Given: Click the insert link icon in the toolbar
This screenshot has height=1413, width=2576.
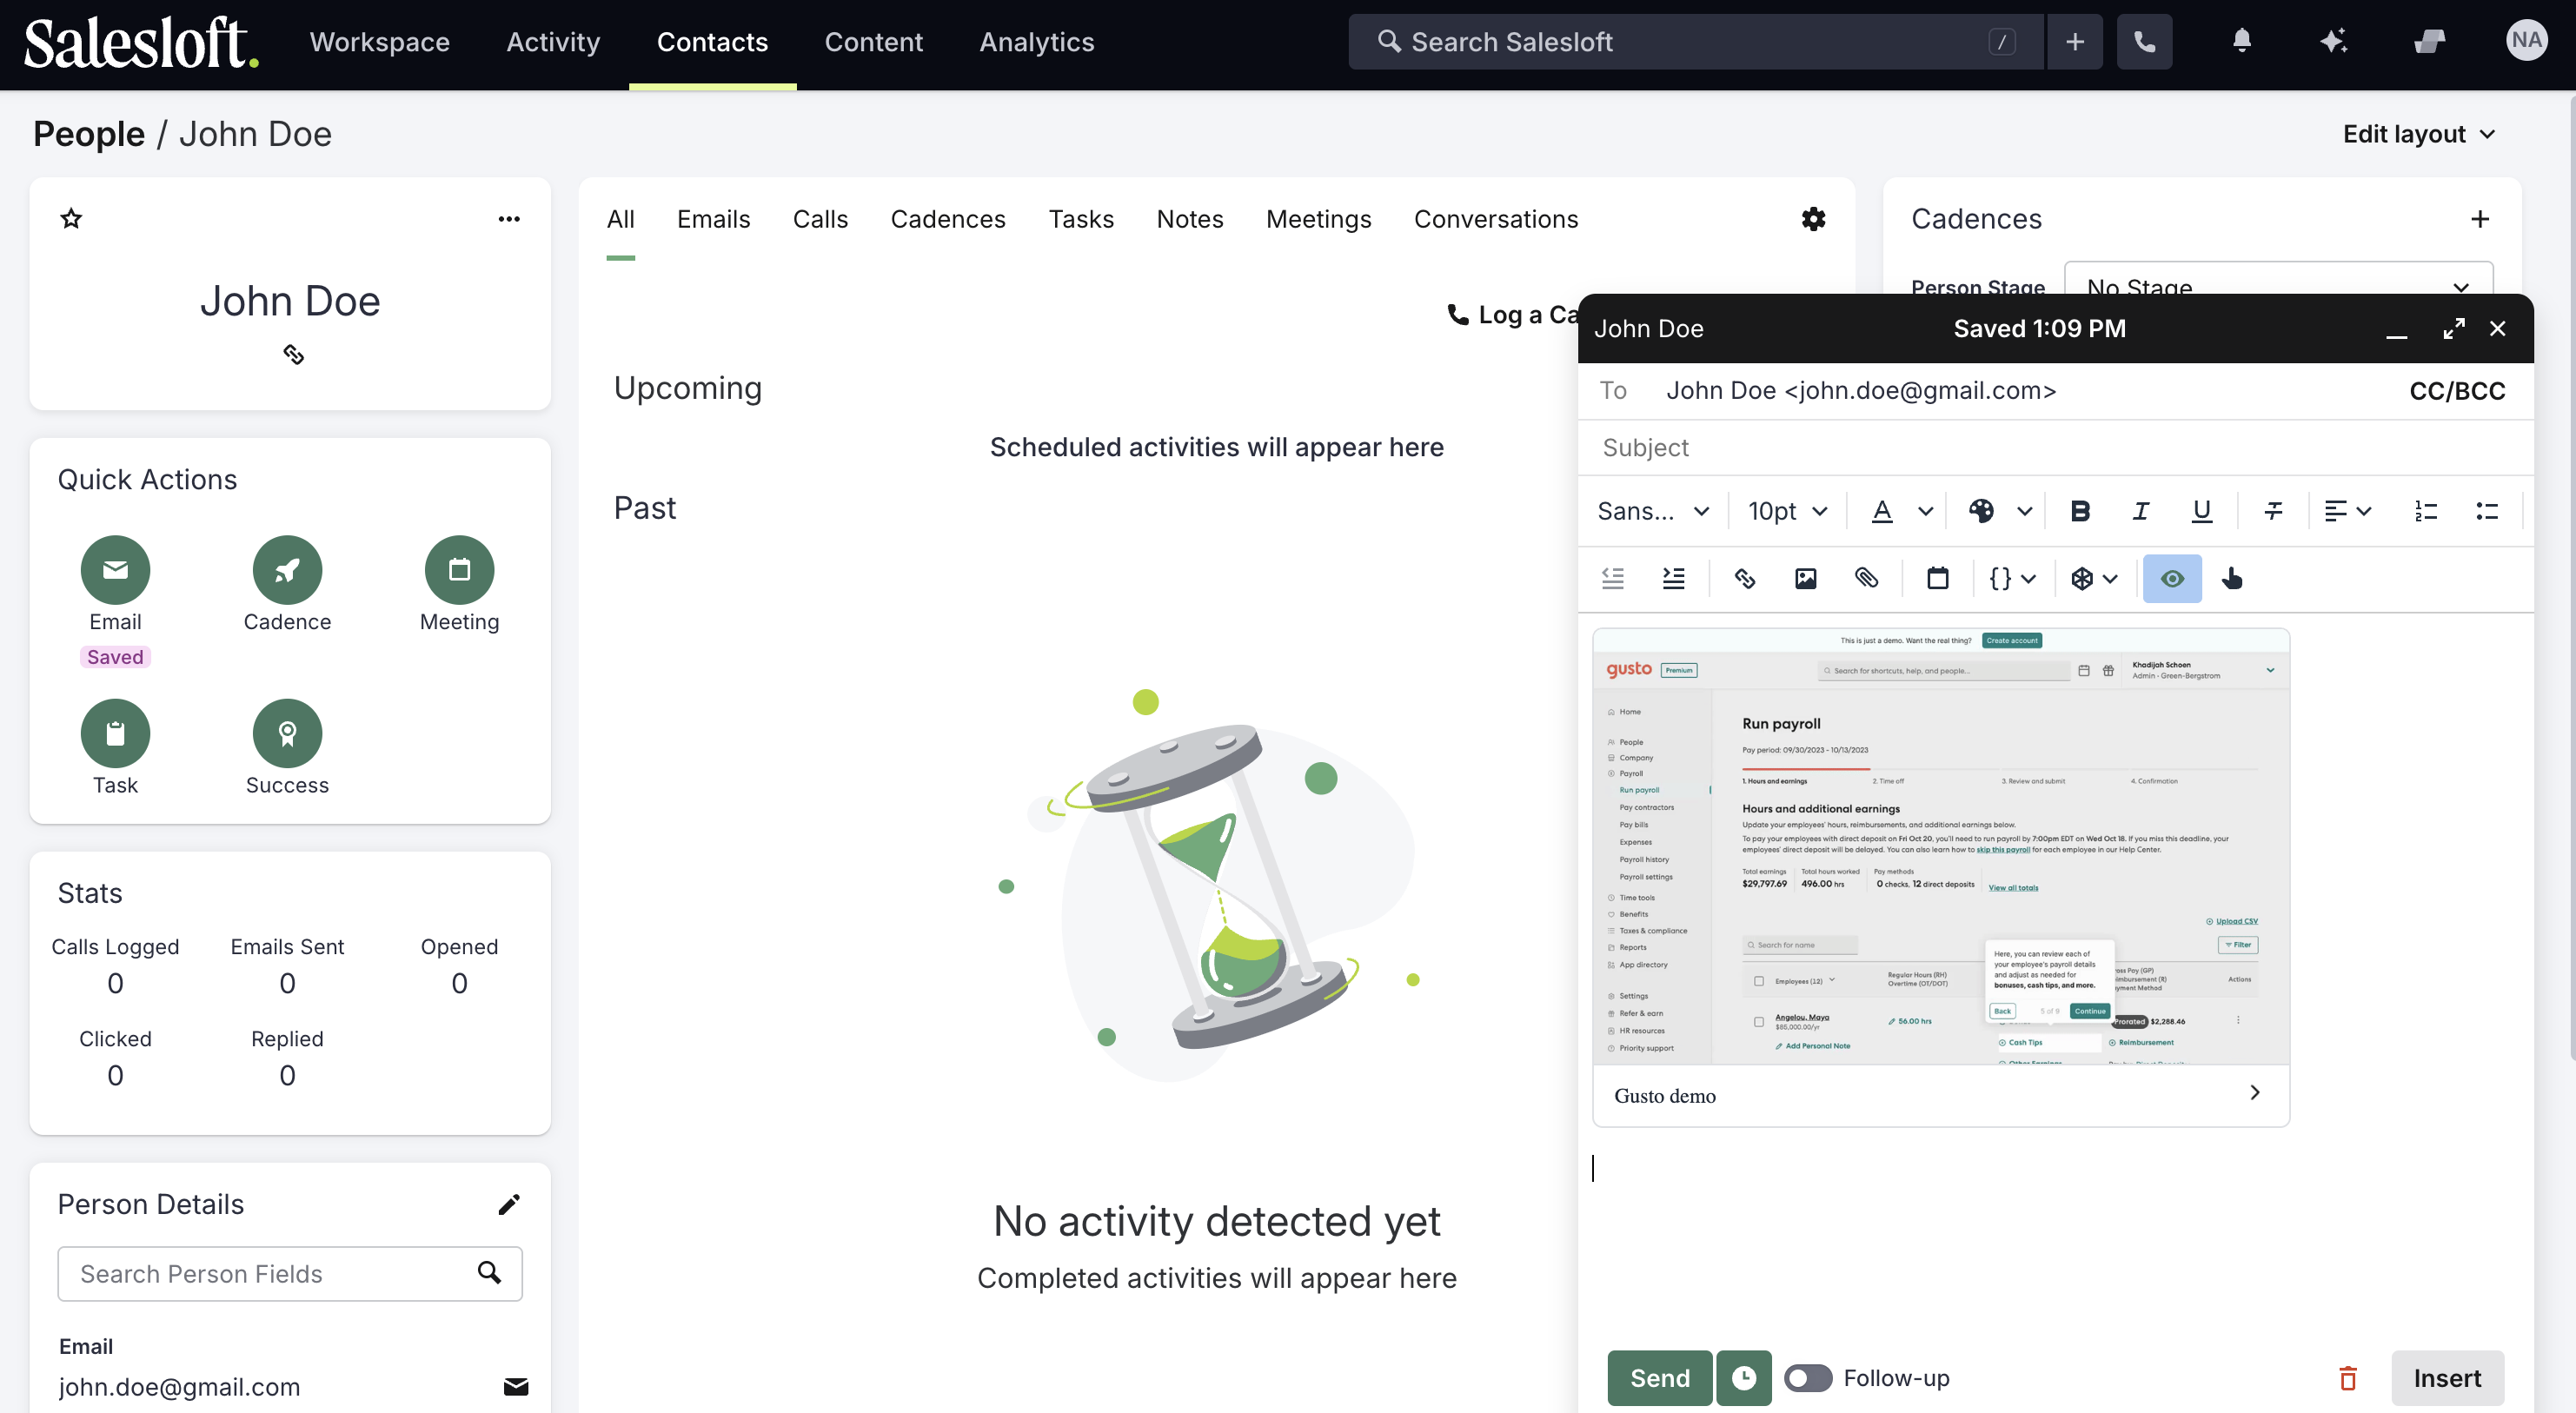Looking at the screenshot, I should (1744, 578).
